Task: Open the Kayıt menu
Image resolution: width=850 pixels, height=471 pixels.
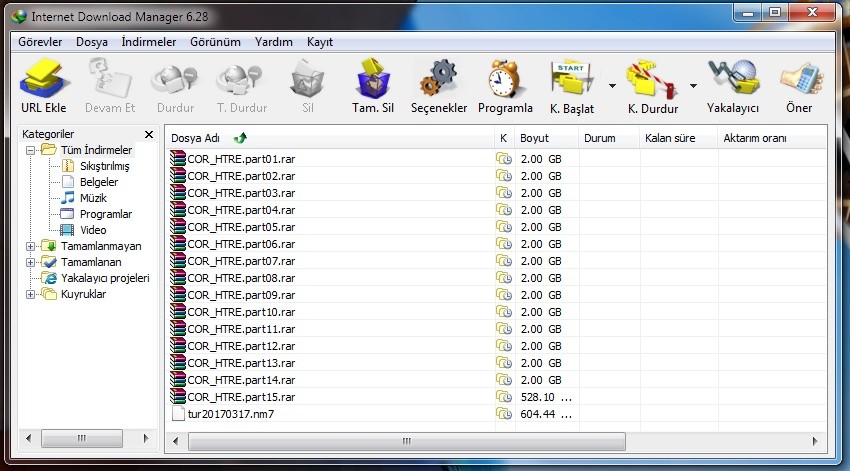Action: click(320, 42)
